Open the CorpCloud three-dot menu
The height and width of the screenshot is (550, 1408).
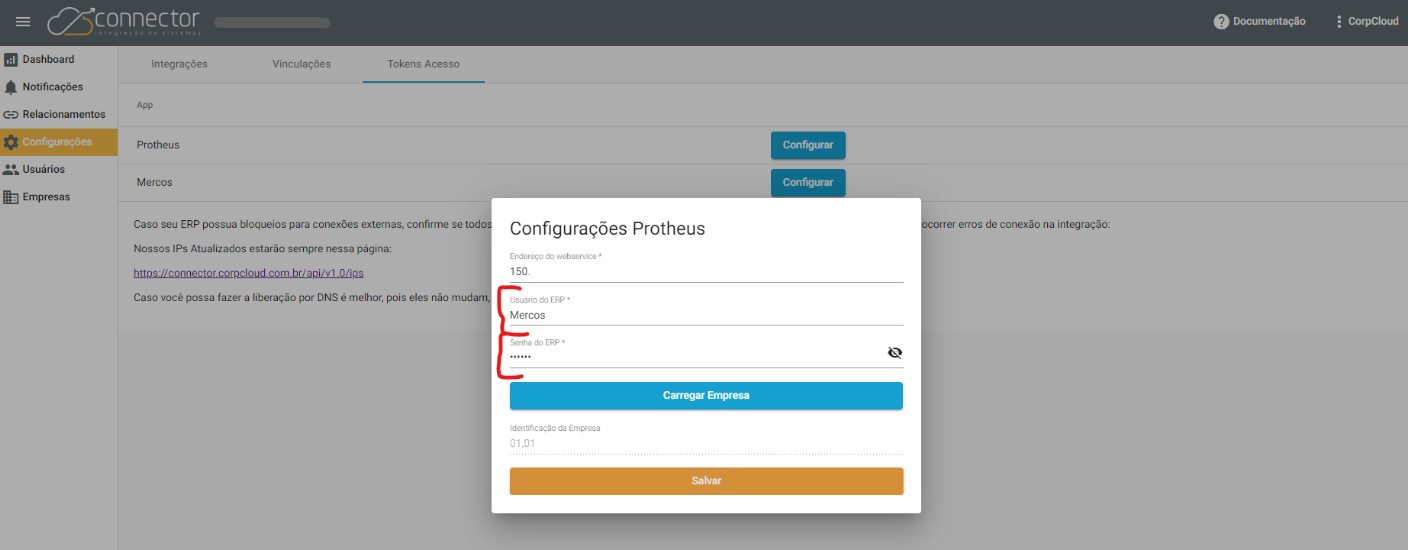(1340, 22)
